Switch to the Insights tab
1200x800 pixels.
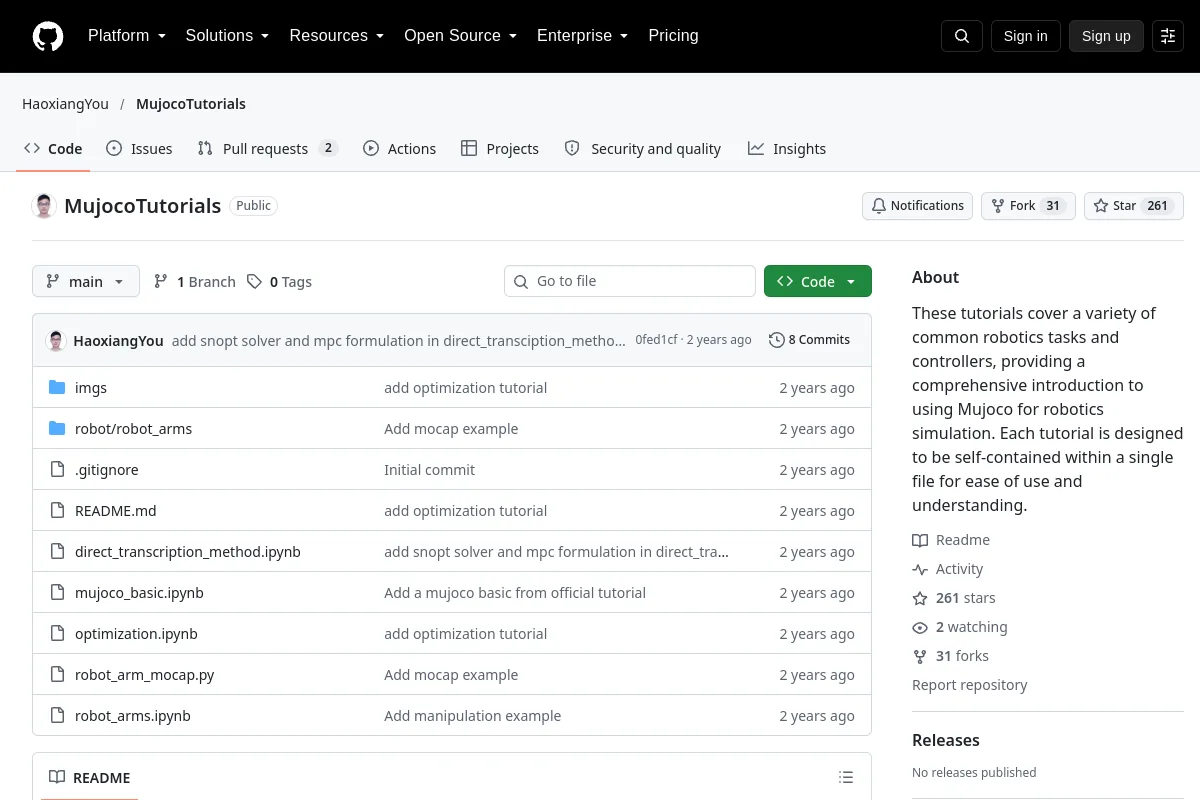(787, 149)
